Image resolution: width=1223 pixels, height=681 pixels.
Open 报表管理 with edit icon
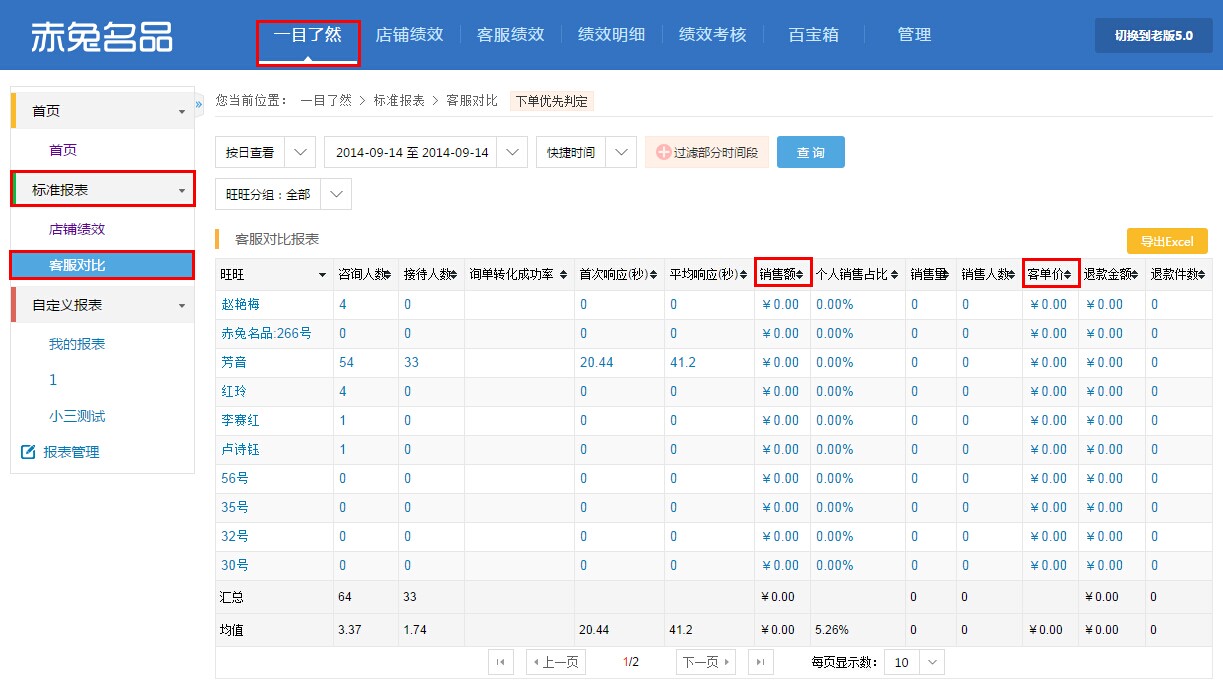[60, 452]
